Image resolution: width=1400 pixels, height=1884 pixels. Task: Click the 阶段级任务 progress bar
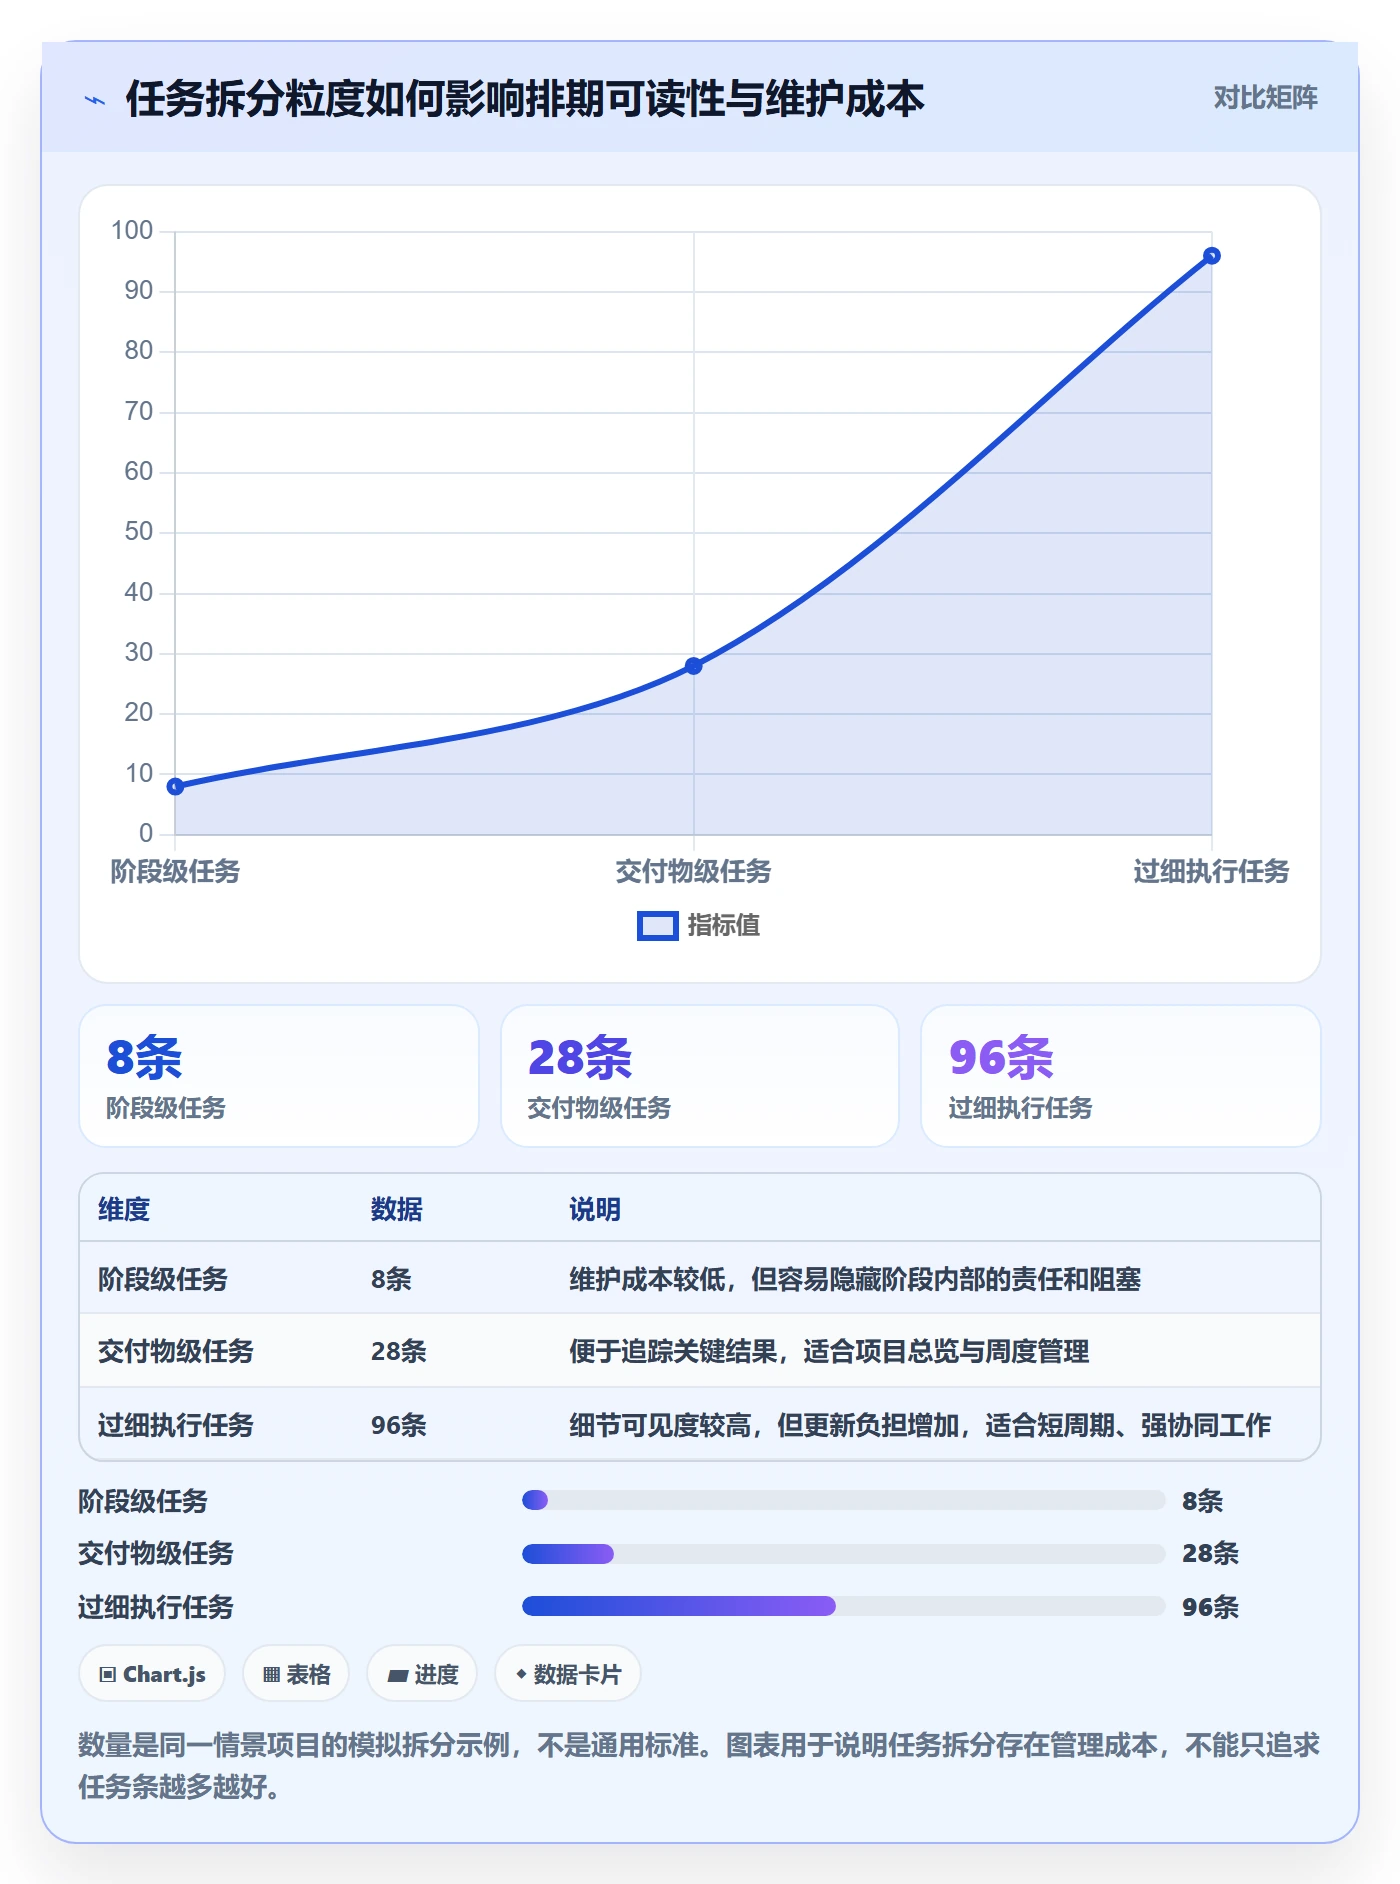tap(843, 1500)
